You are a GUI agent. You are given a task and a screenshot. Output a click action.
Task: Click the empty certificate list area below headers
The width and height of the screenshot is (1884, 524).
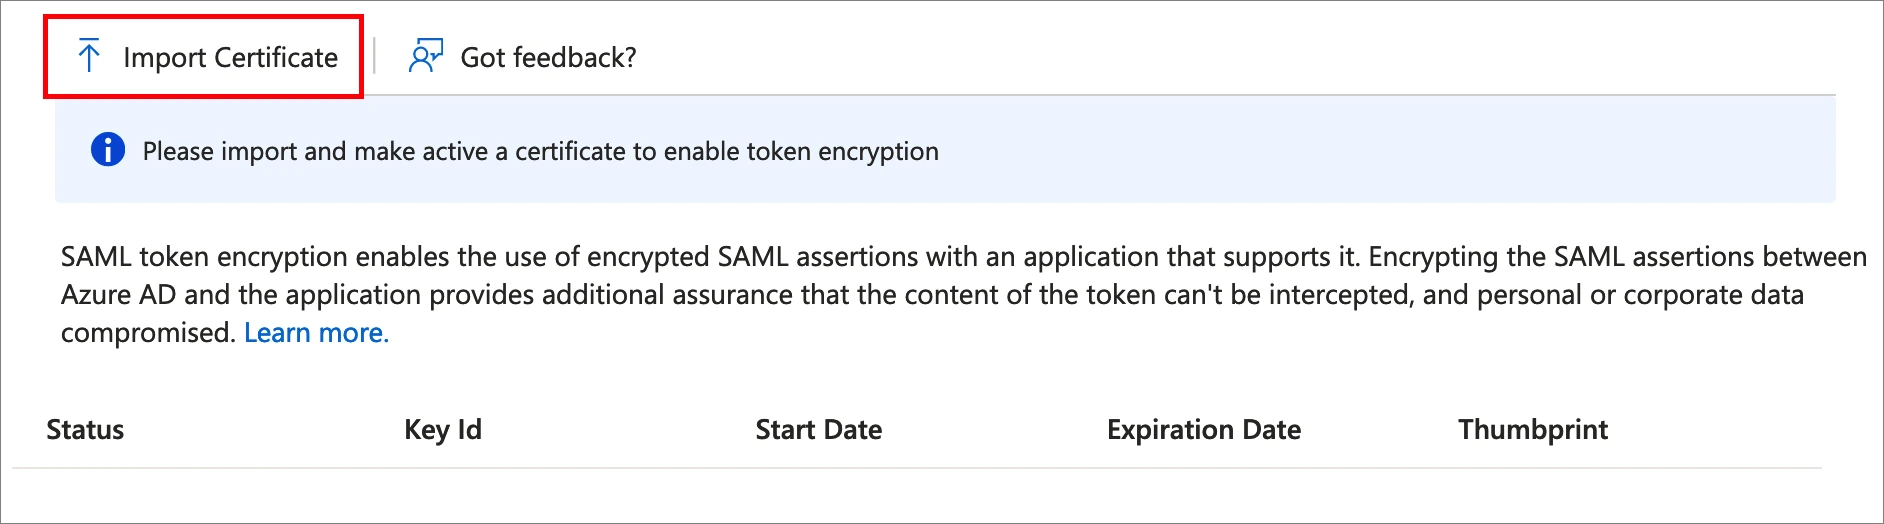tap(917, 494)
